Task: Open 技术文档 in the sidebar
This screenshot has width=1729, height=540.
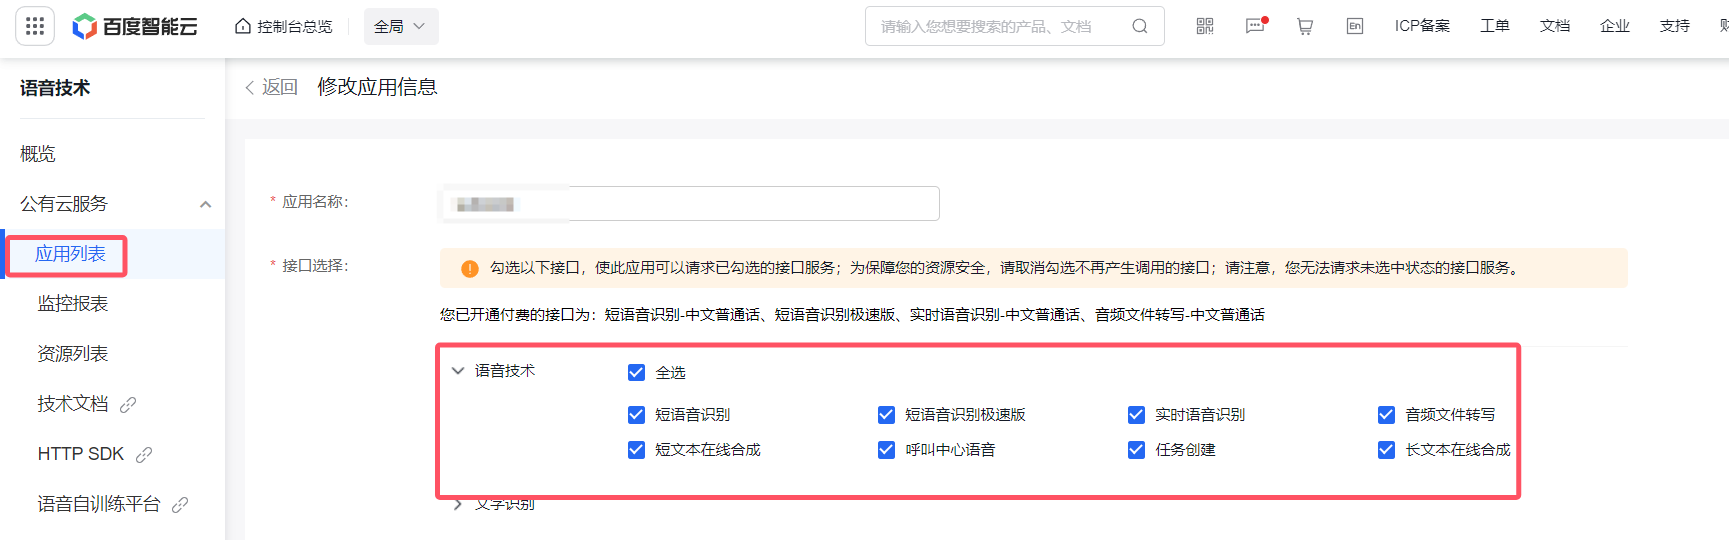Action: coord(73,404)
